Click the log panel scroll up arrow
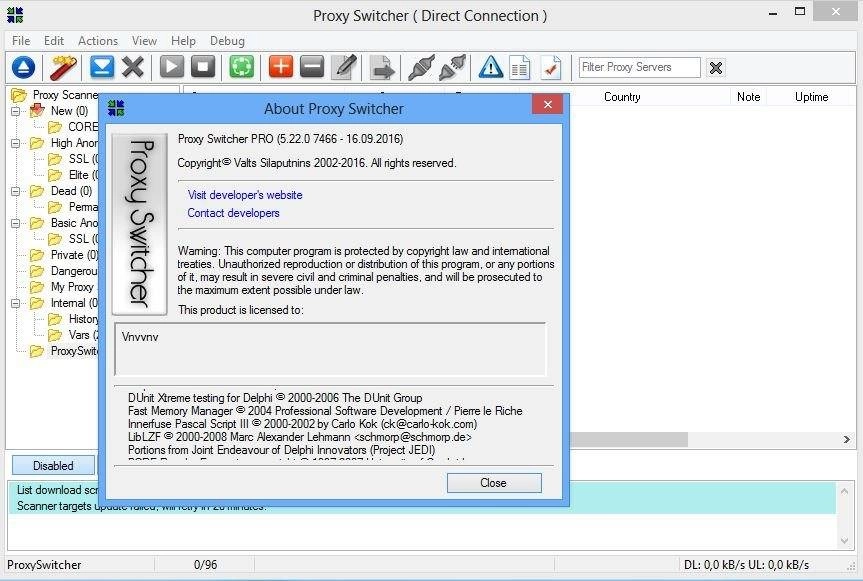The width and height of the screenshot is (863, 581). 844,491
